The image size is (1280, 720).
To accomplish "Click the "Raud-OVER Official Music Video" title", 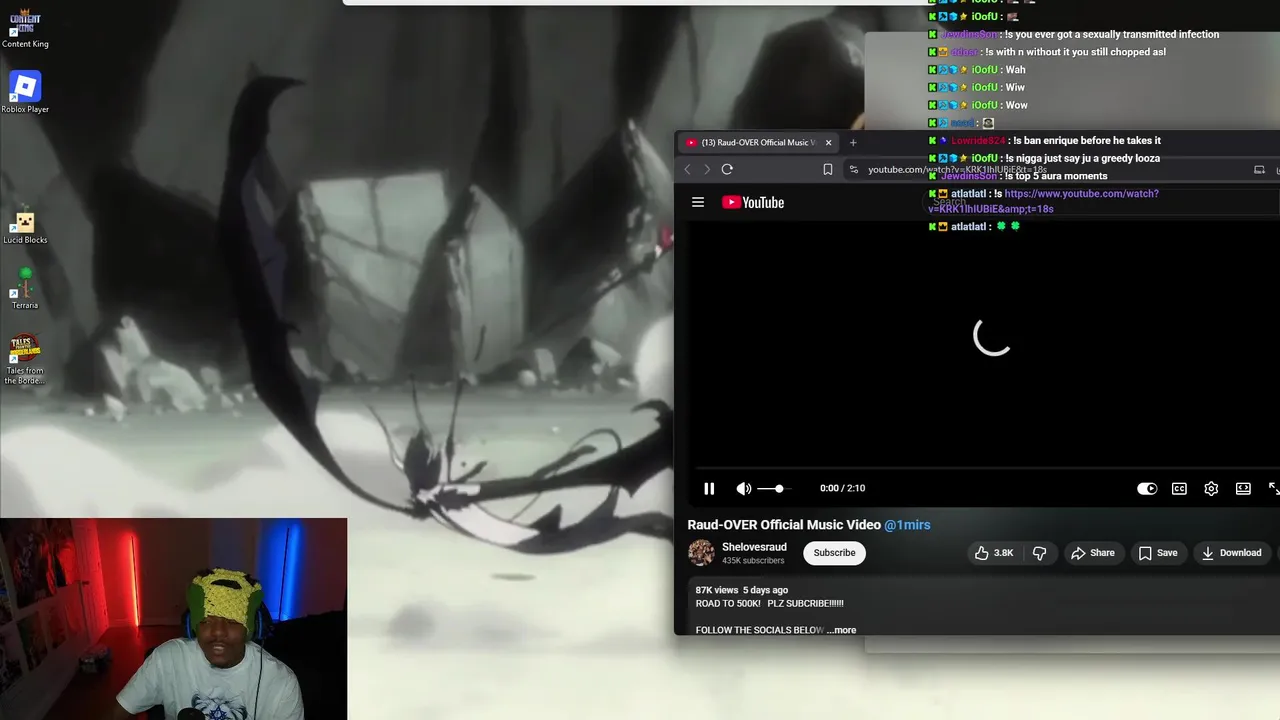I will (x=784, y=525).
